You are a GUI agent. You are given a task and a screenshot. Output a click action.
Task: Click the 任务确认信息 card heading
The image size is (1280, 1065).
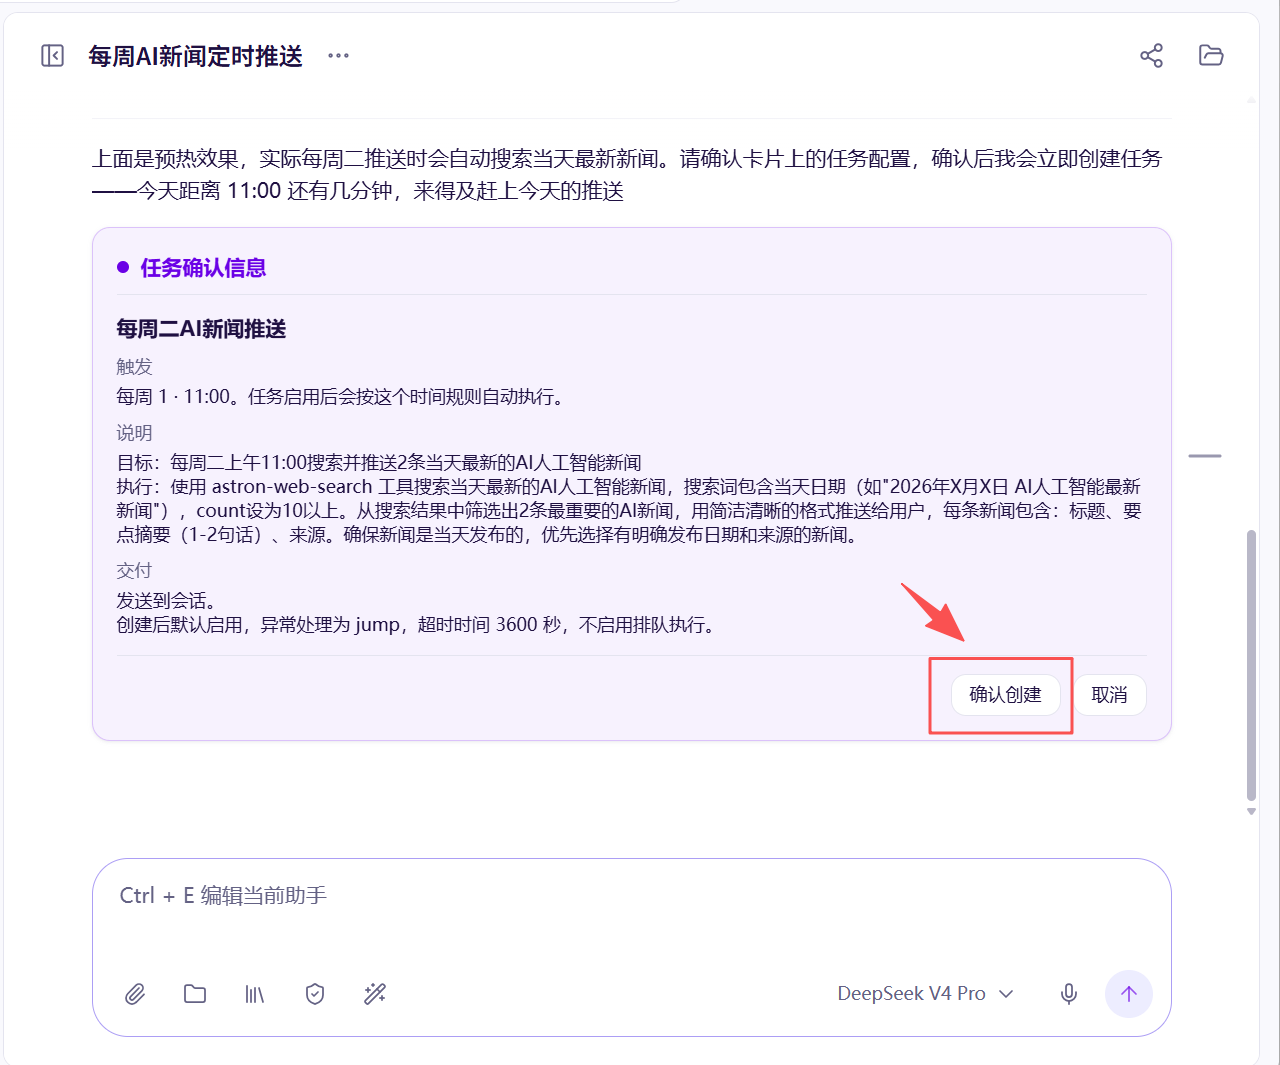tap(203, 268)
